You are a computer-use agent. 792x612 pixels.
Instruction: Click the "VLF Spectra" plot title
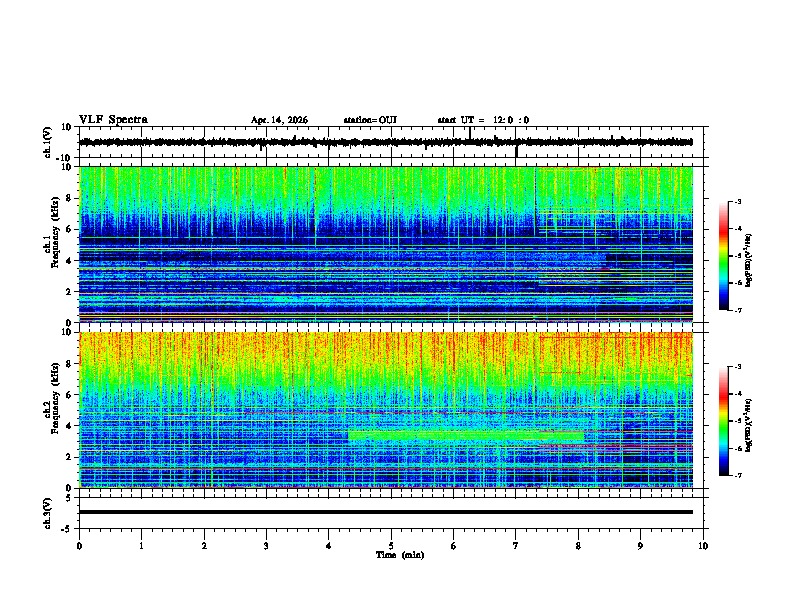click(113, 120)
